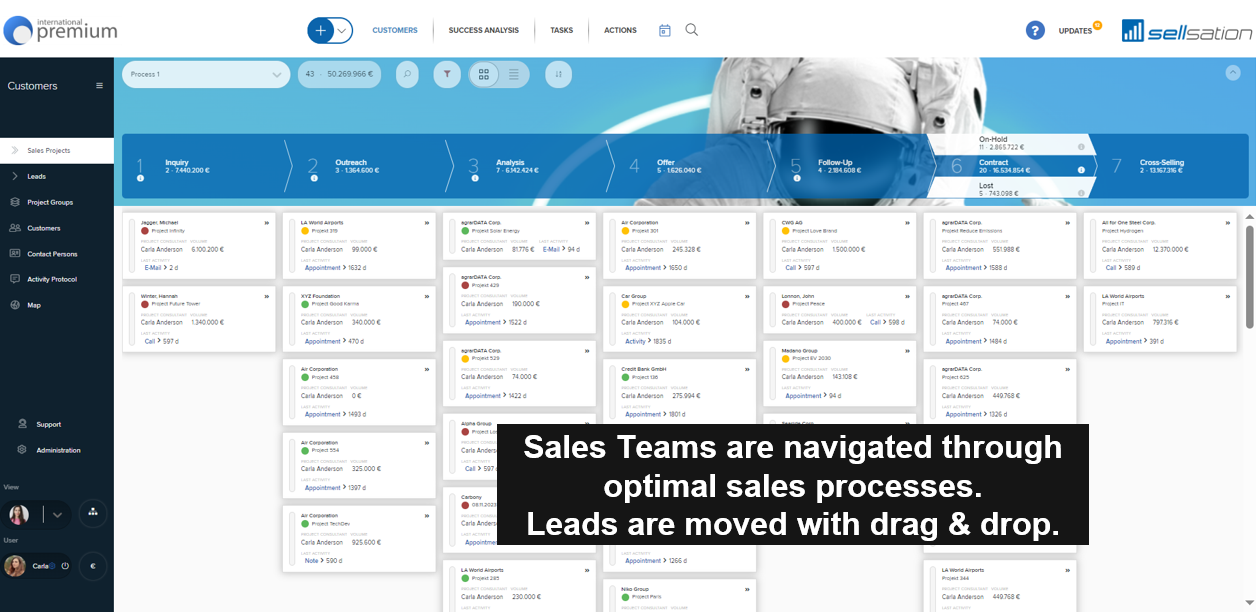Click the info icon on the On-Hold stage

1081,147
